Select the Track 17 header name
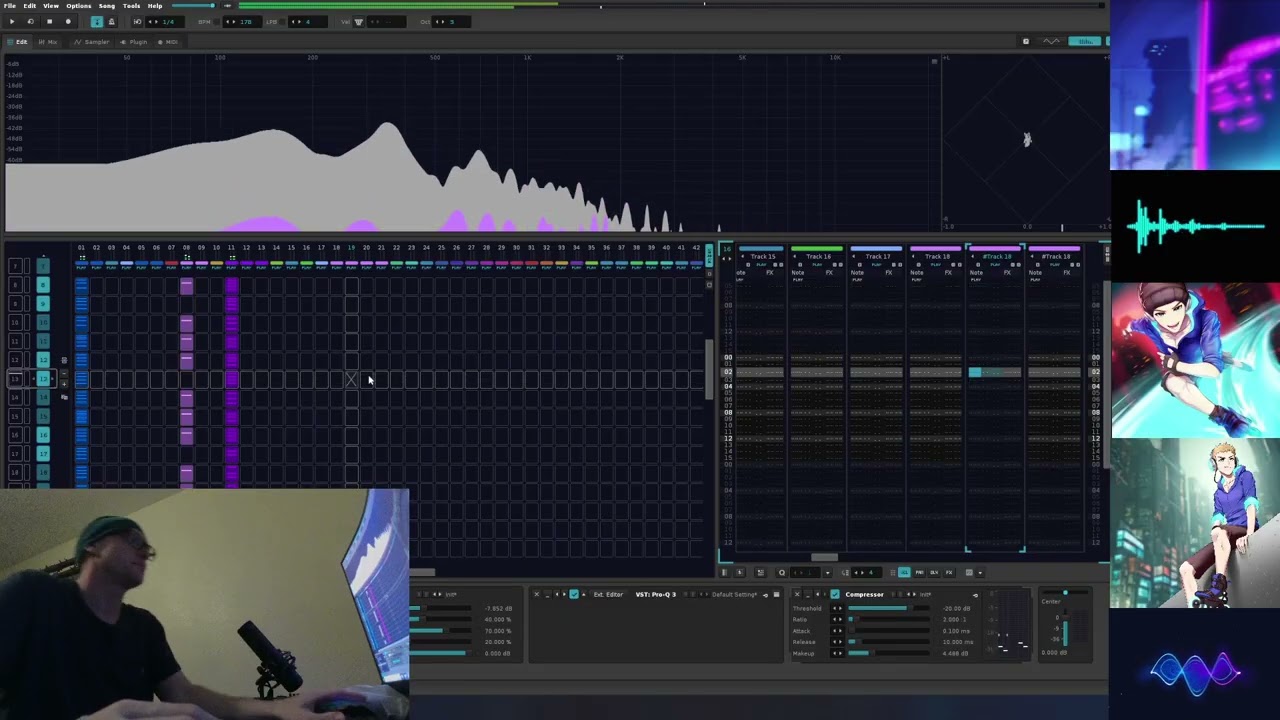1280x720 pixels. coord(878,256)
